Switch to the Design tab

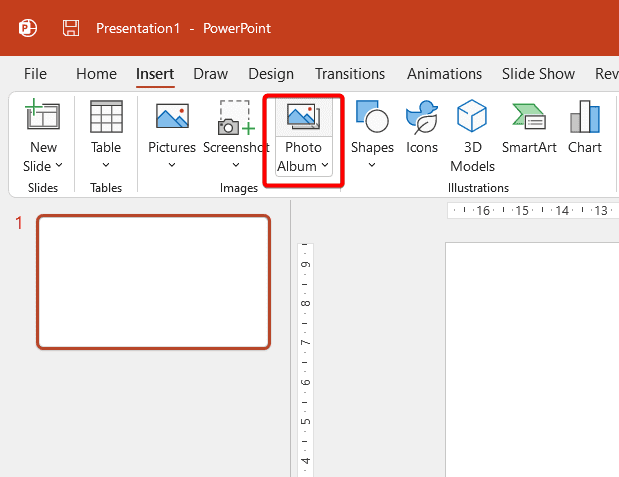click(x=271, y=73)
